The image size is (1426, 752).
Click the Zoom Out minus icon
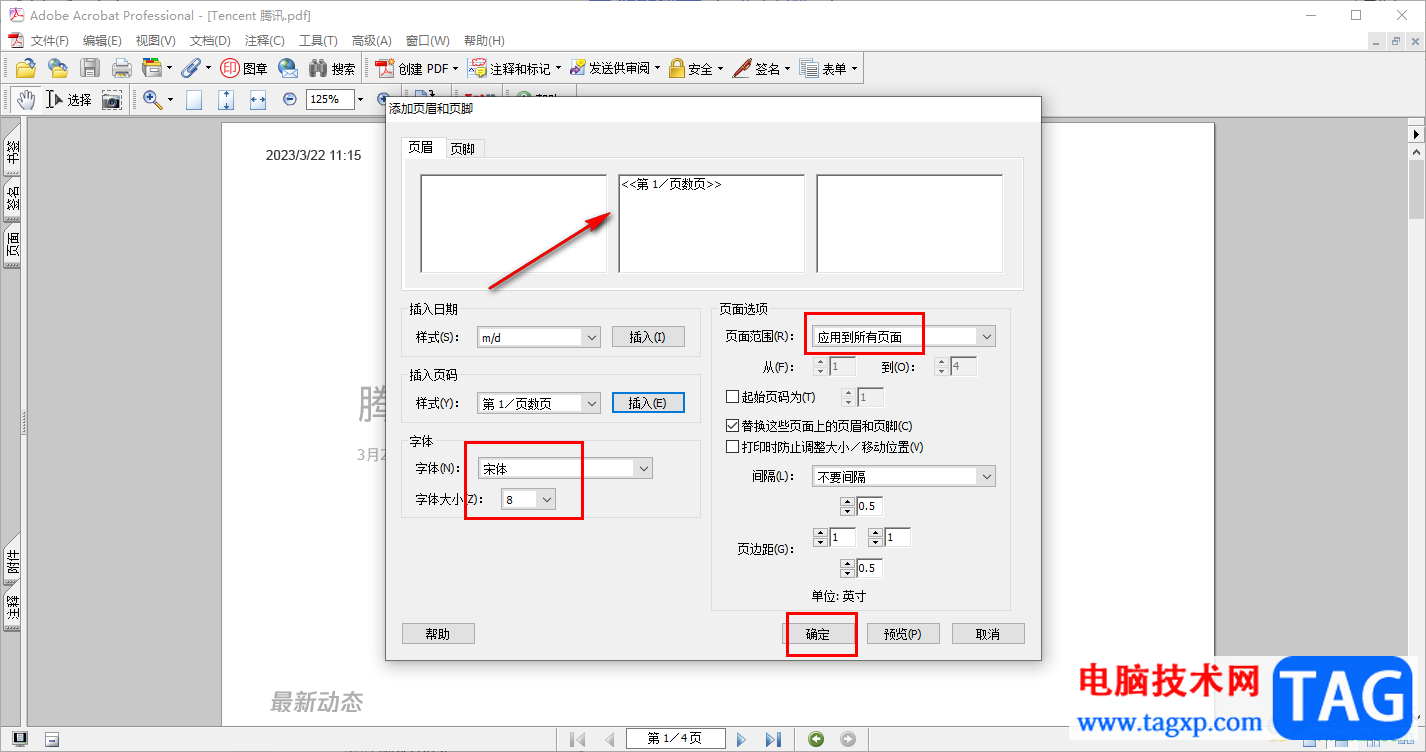click(x=290, y=99)
